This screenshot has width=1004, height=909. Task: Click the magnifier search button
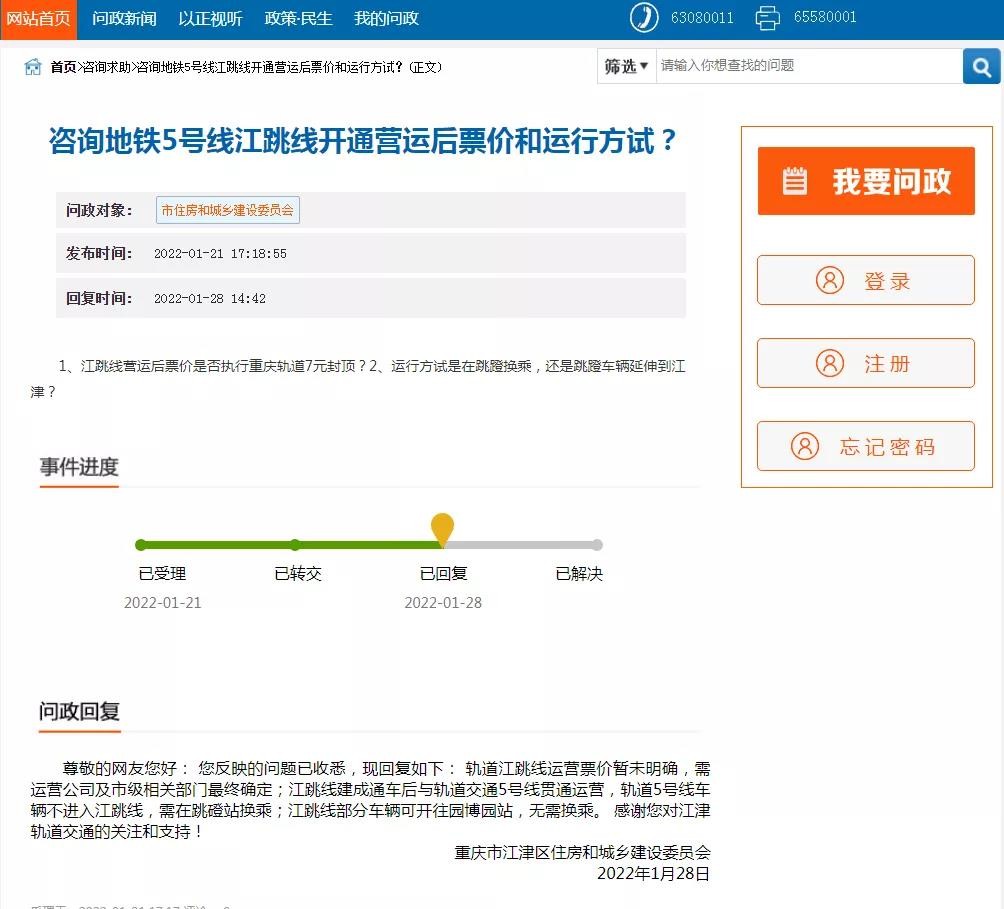point(982,66)
